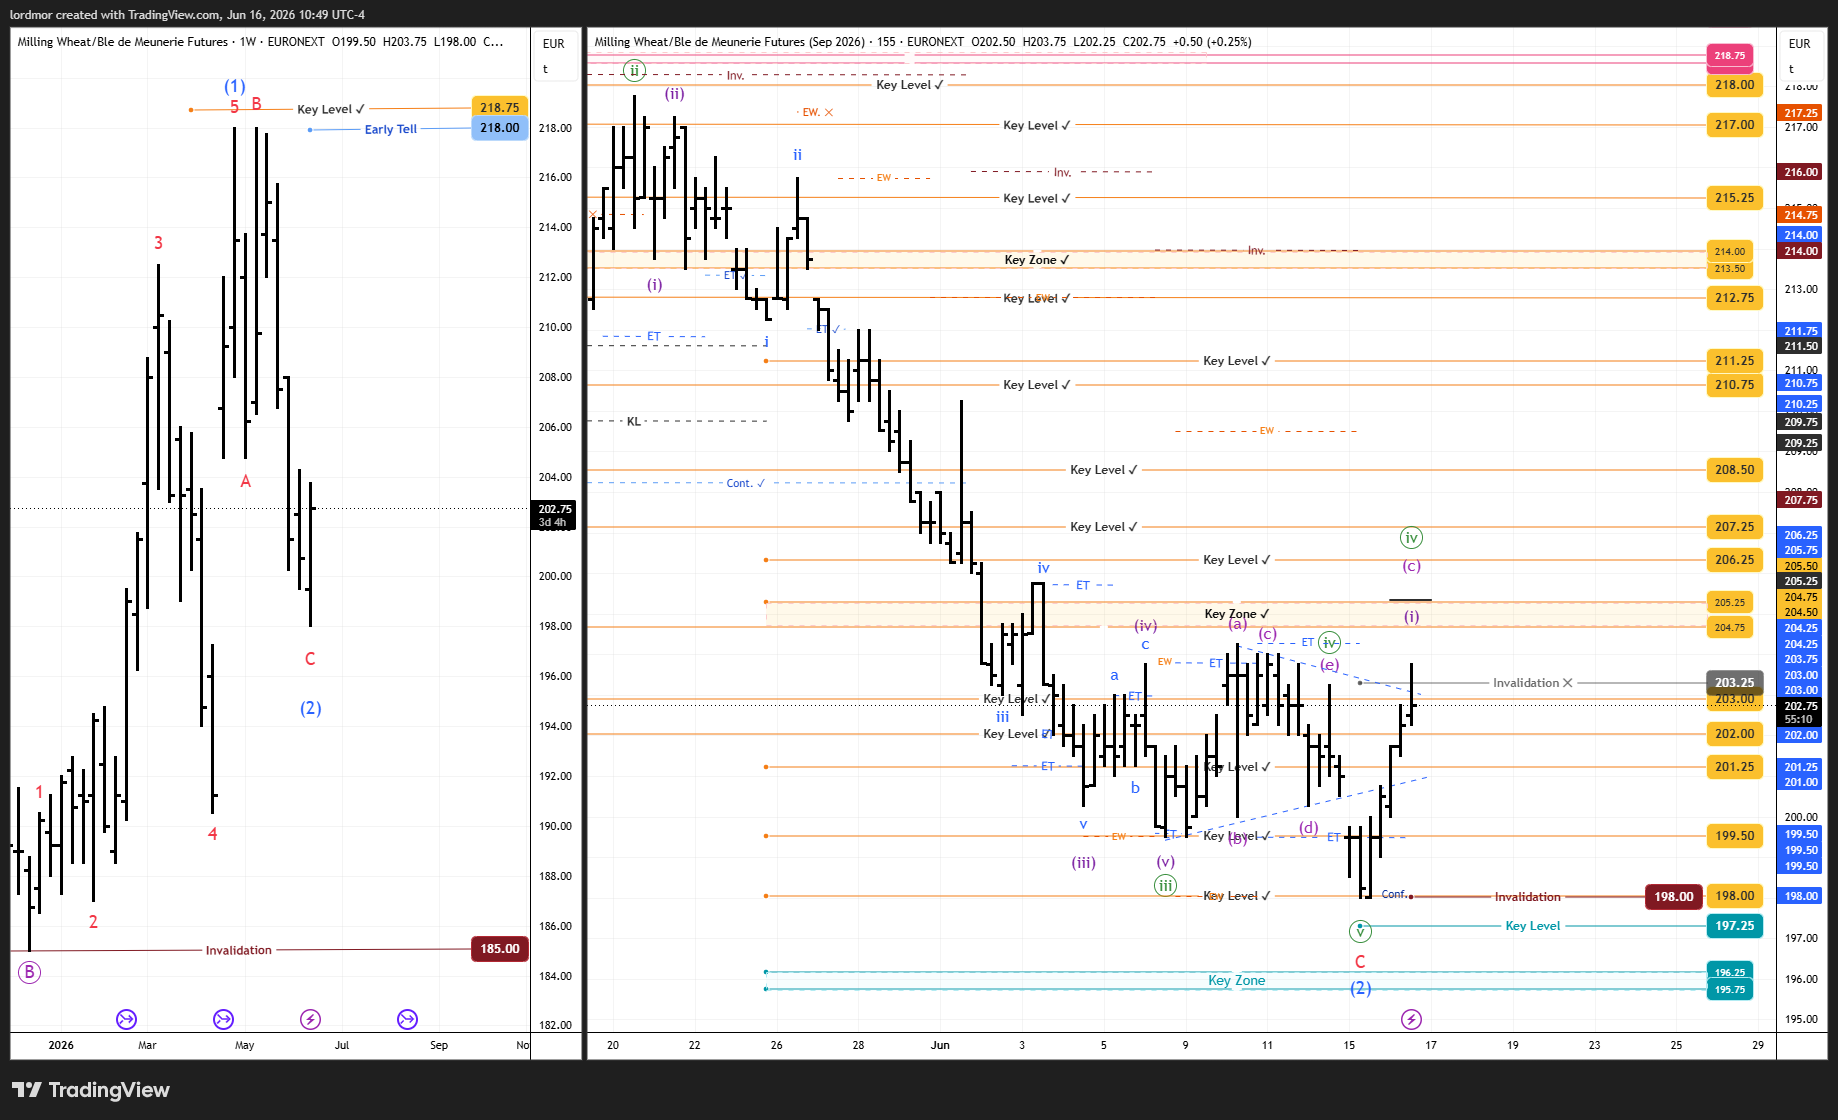Select the orange 207.25 price tag
Screen dimensions: 1838x1120
click(x=1734, y=527)
